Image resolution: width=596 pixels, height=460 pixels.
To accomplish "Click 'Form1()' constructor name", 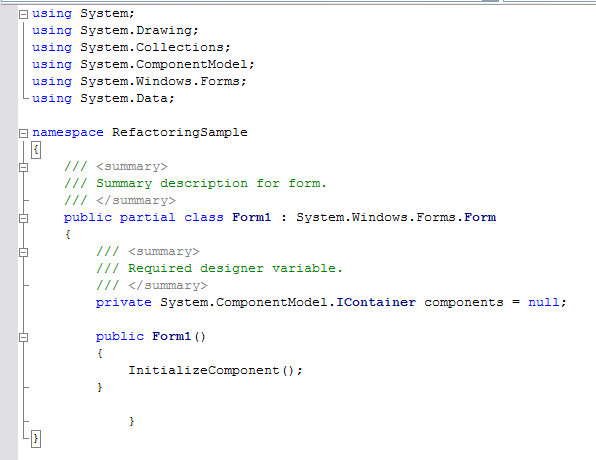I will point(179,336).
